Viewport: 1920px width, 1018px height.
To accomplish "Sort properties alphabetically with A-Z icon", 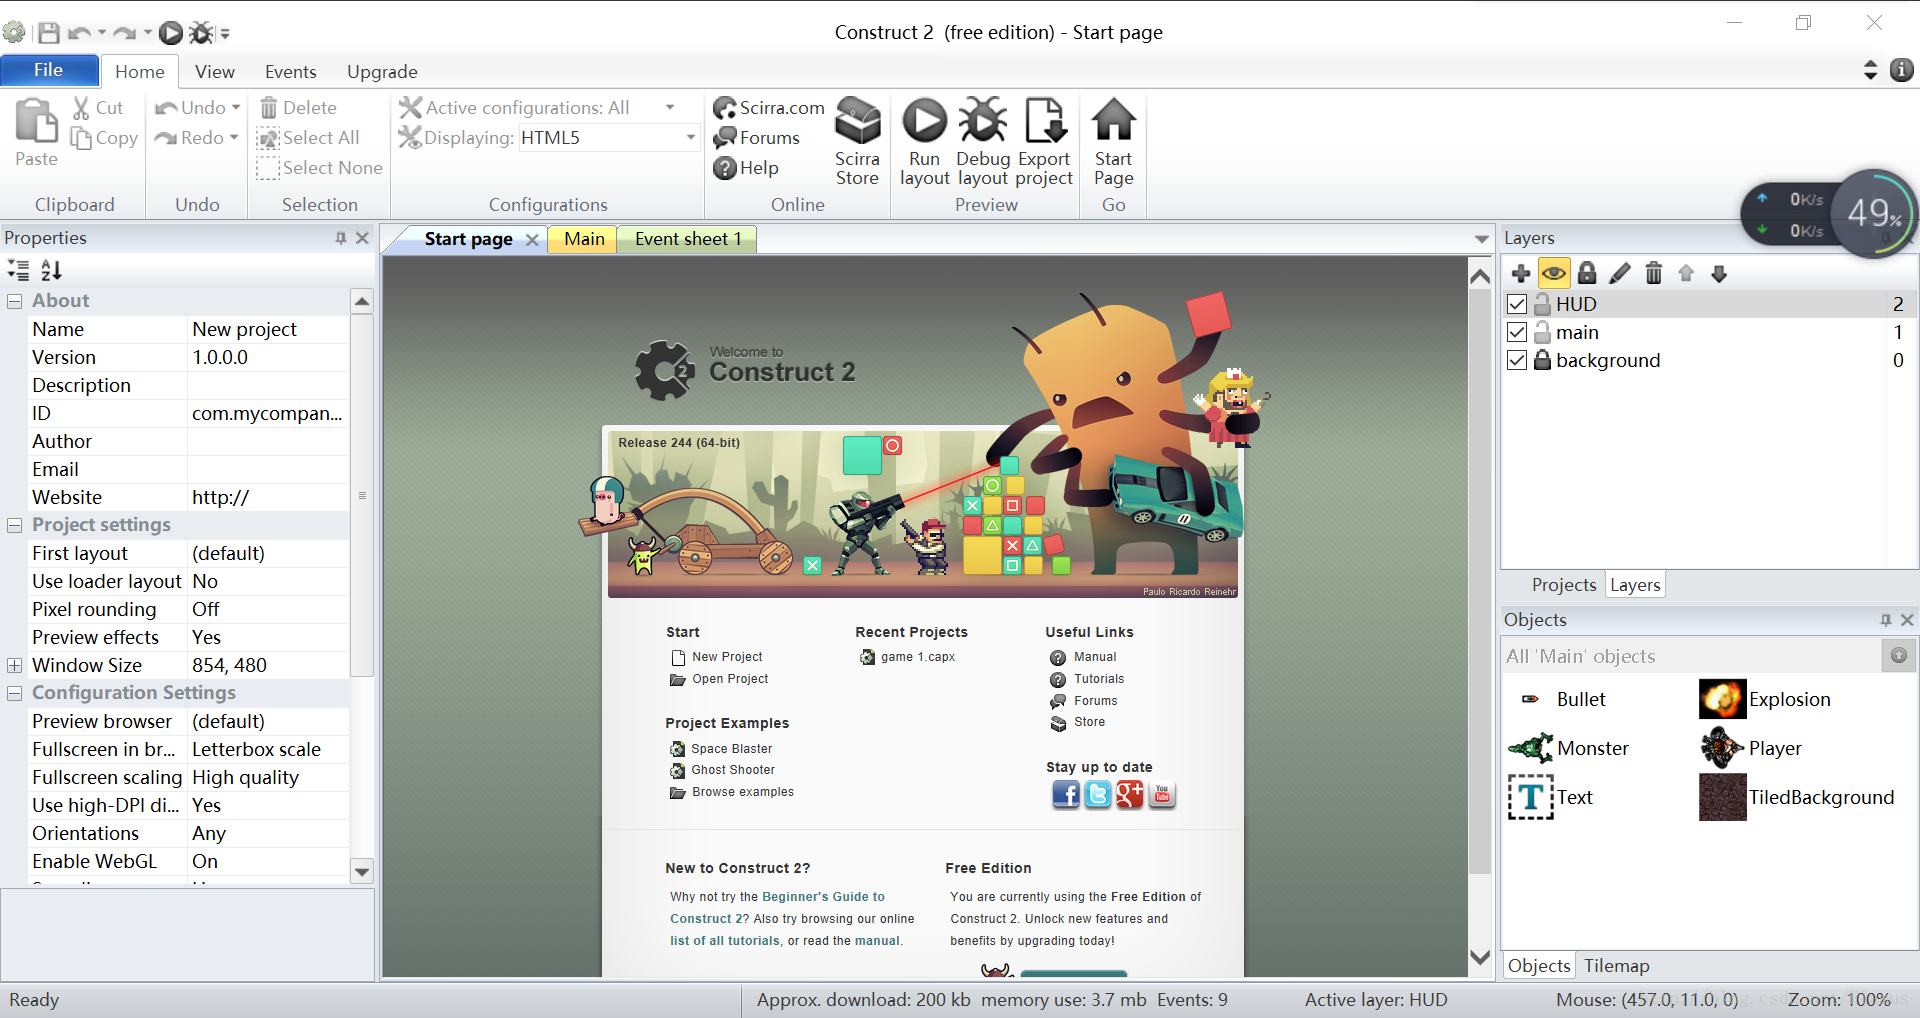I will 51,270.
